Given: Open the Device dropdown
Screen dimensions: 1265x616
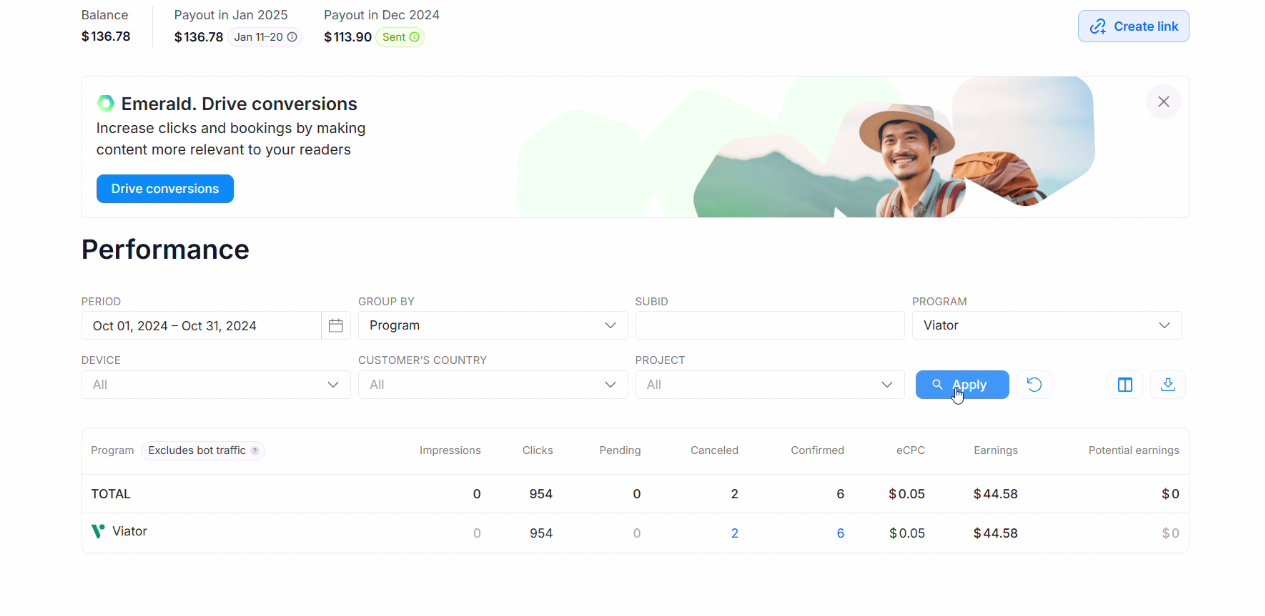Looking at the screenshot, I should pos(216,385).
